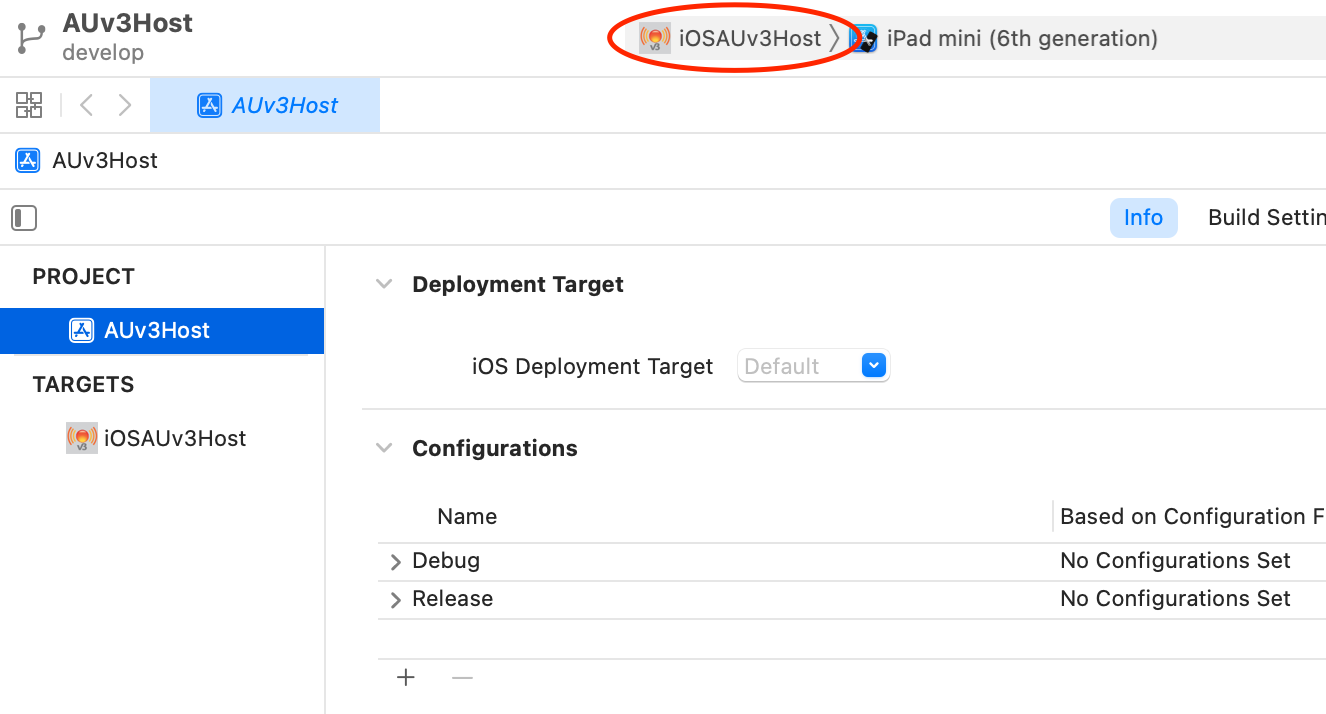Select the AUv3Host editor tab

[265, 105]
